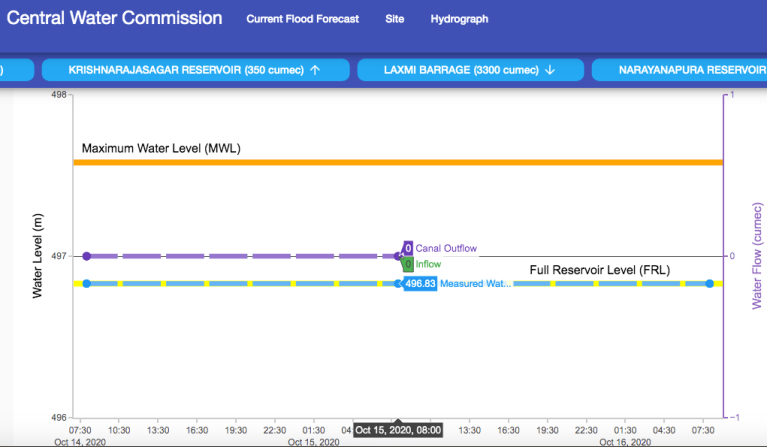The width and height of the screenshot is (767, 447).
Task: Click the Central Water Commission title
Action: [x=115, y=18]
